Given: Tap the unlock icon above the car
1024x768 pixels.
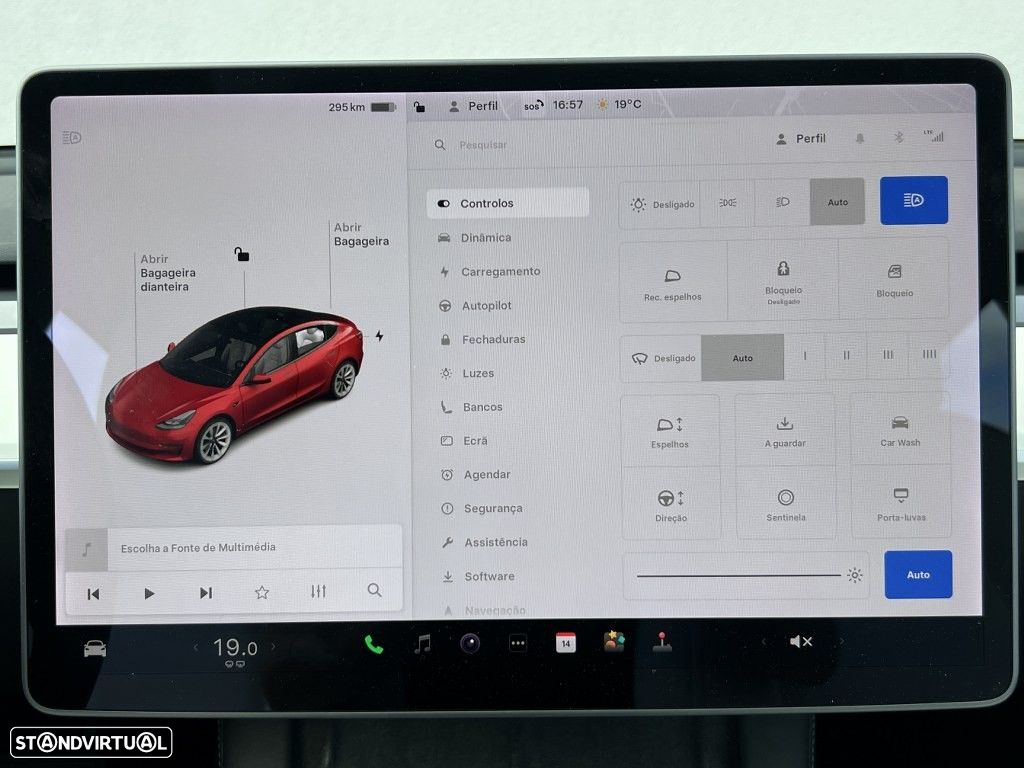Looking at the screenshot, I should tap(242, 254).
